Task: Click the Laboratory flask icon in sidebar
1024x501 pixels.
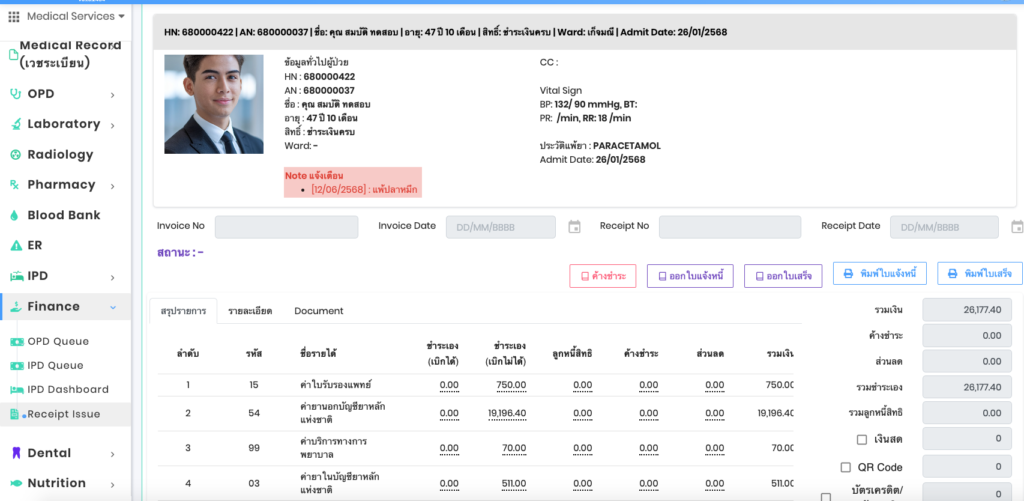Action: point(16,124)
